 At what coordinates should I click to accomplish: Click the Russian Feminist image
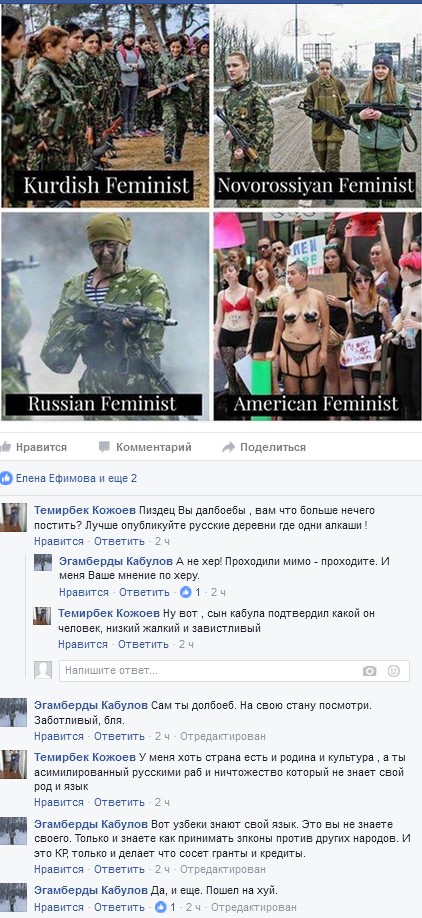click(105, 316)
